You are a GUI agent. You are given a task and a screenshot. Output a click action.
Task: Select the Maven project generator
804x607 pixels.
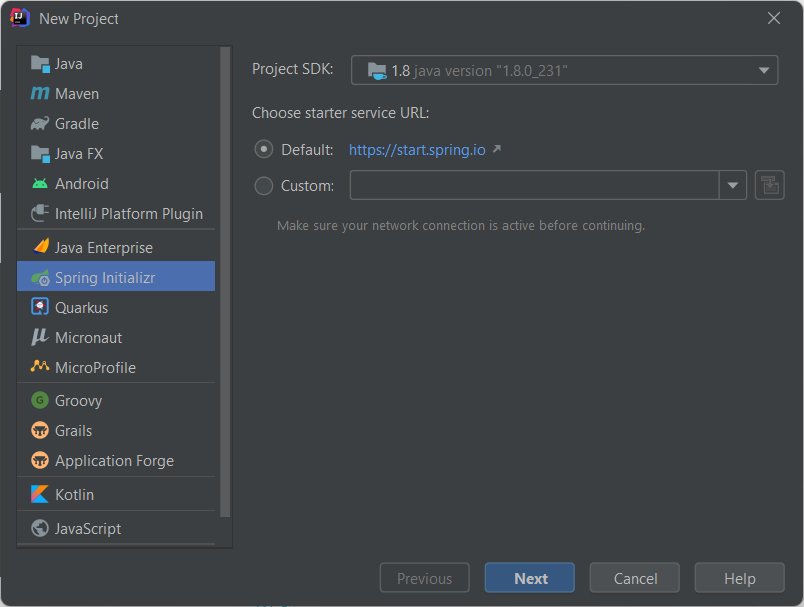(x=75, y=93)
